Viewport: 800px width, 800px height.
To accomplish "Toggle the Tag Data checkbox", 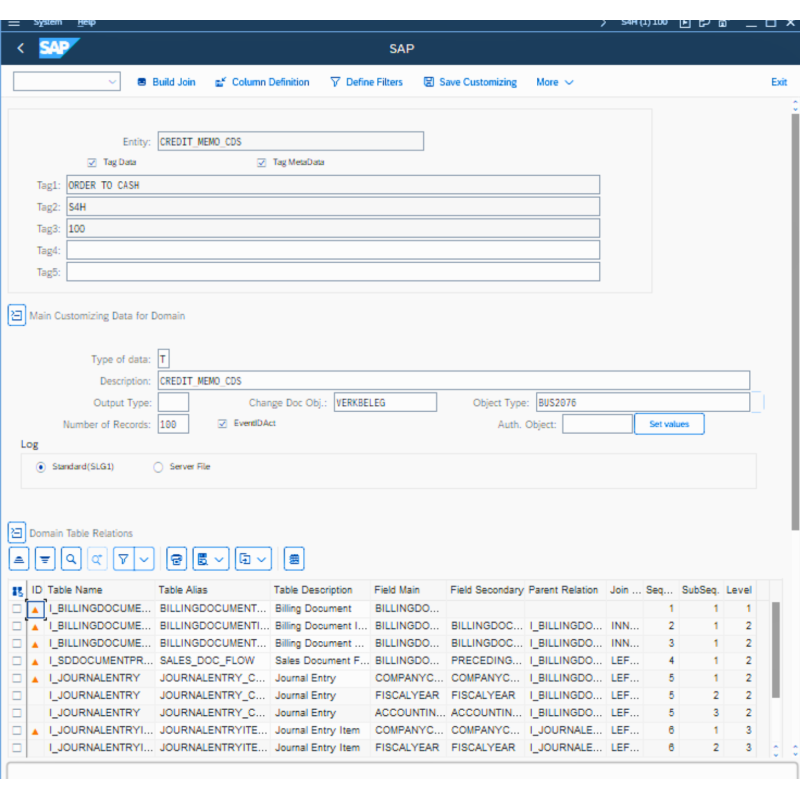I will (92, 162).
